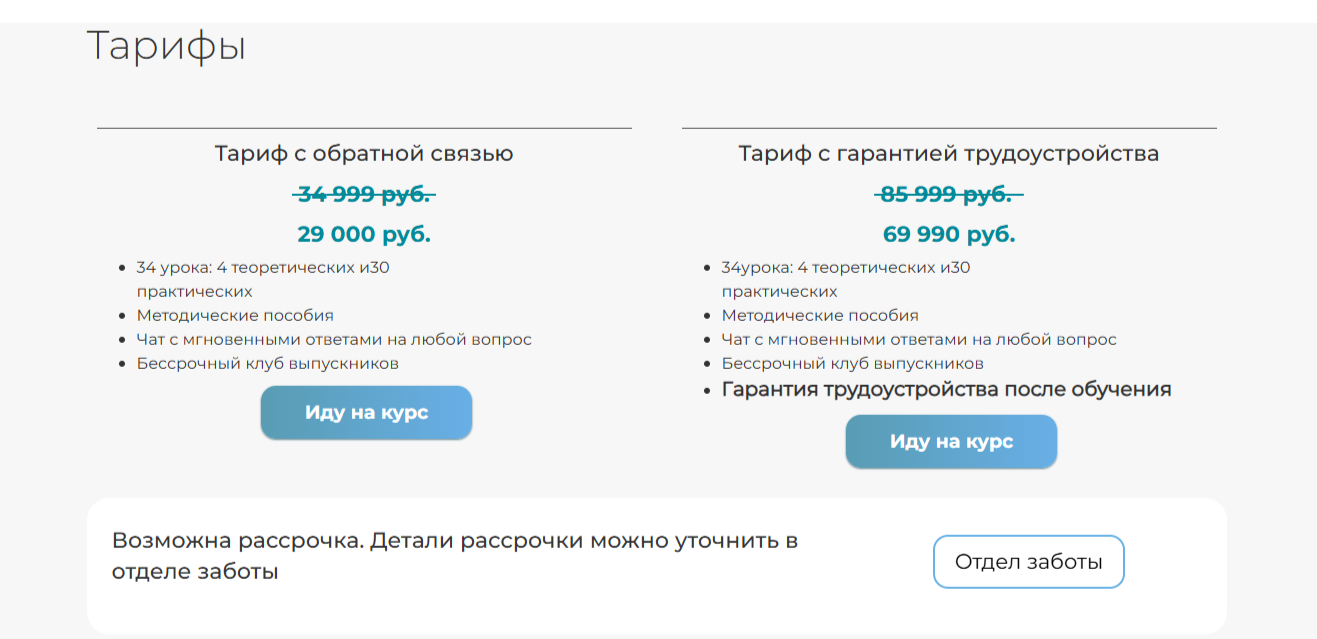Click the lessons bullet in the feedback tariff
The width and height of the screenshot is (1317, 639).
[262, 268]
